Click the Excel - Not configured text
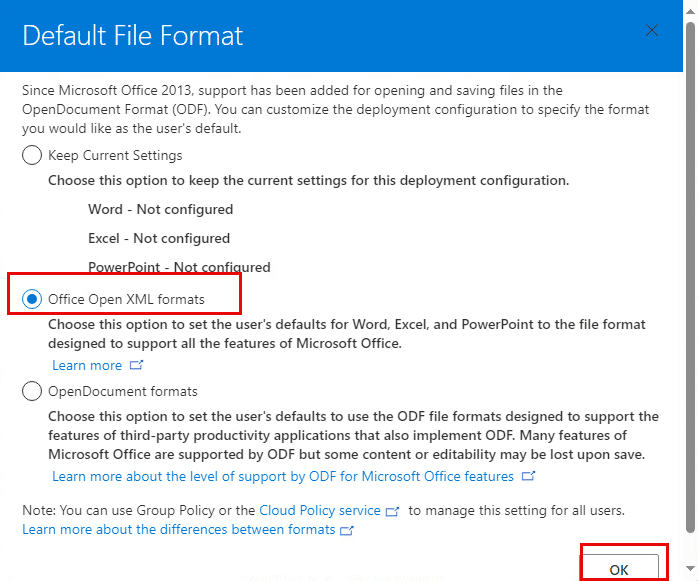This screenshot has width=698, height=581. tap(159, 239)
